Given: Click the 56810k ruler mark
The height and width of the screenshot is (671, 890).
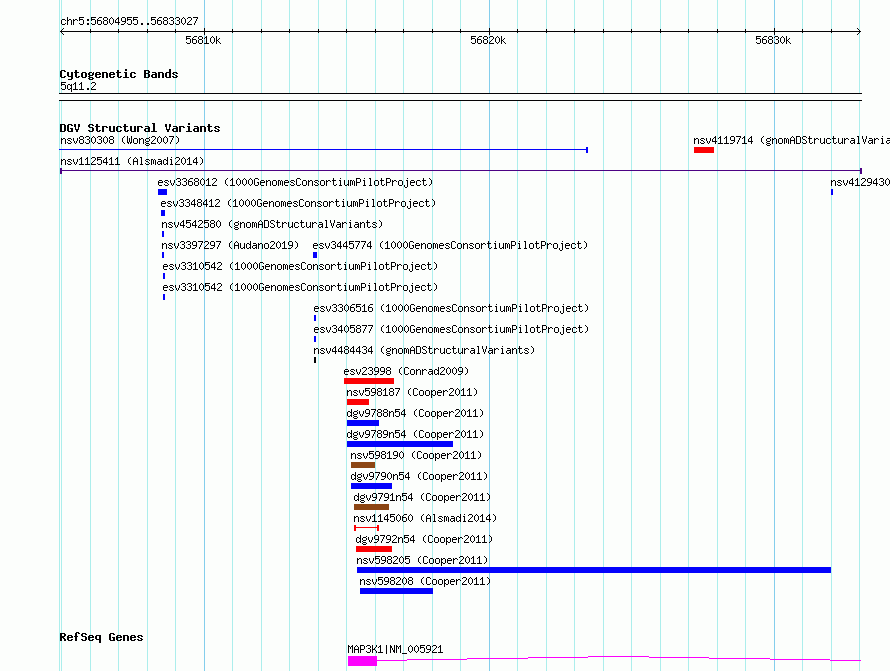Looking at the screenshot, I should click(x=203, y=40).
